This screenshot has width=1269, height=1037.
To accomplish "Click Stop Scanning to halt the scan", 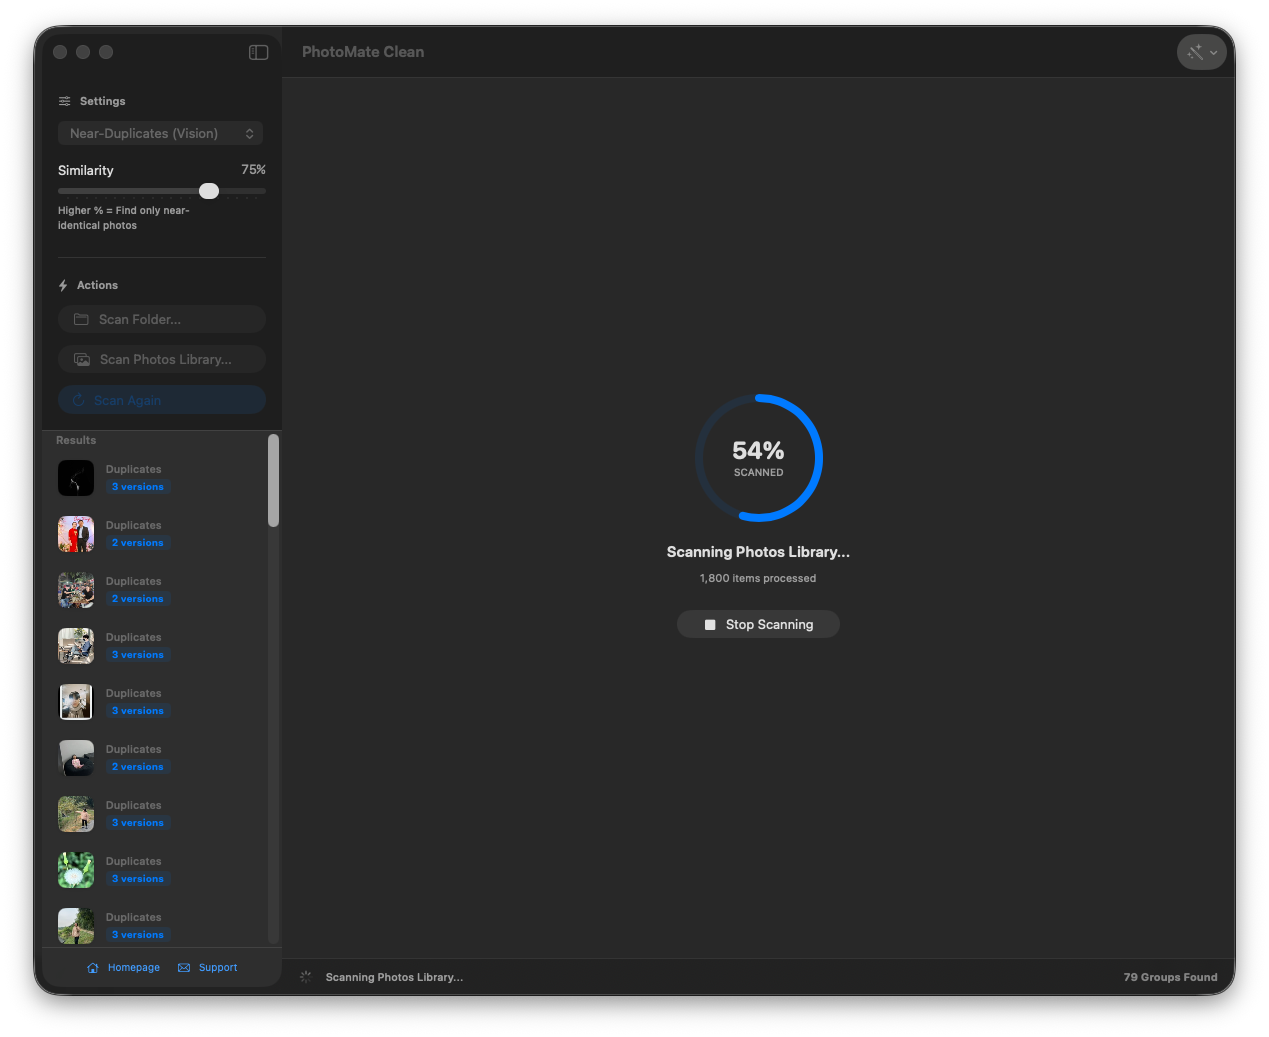I will click(758, 624).
